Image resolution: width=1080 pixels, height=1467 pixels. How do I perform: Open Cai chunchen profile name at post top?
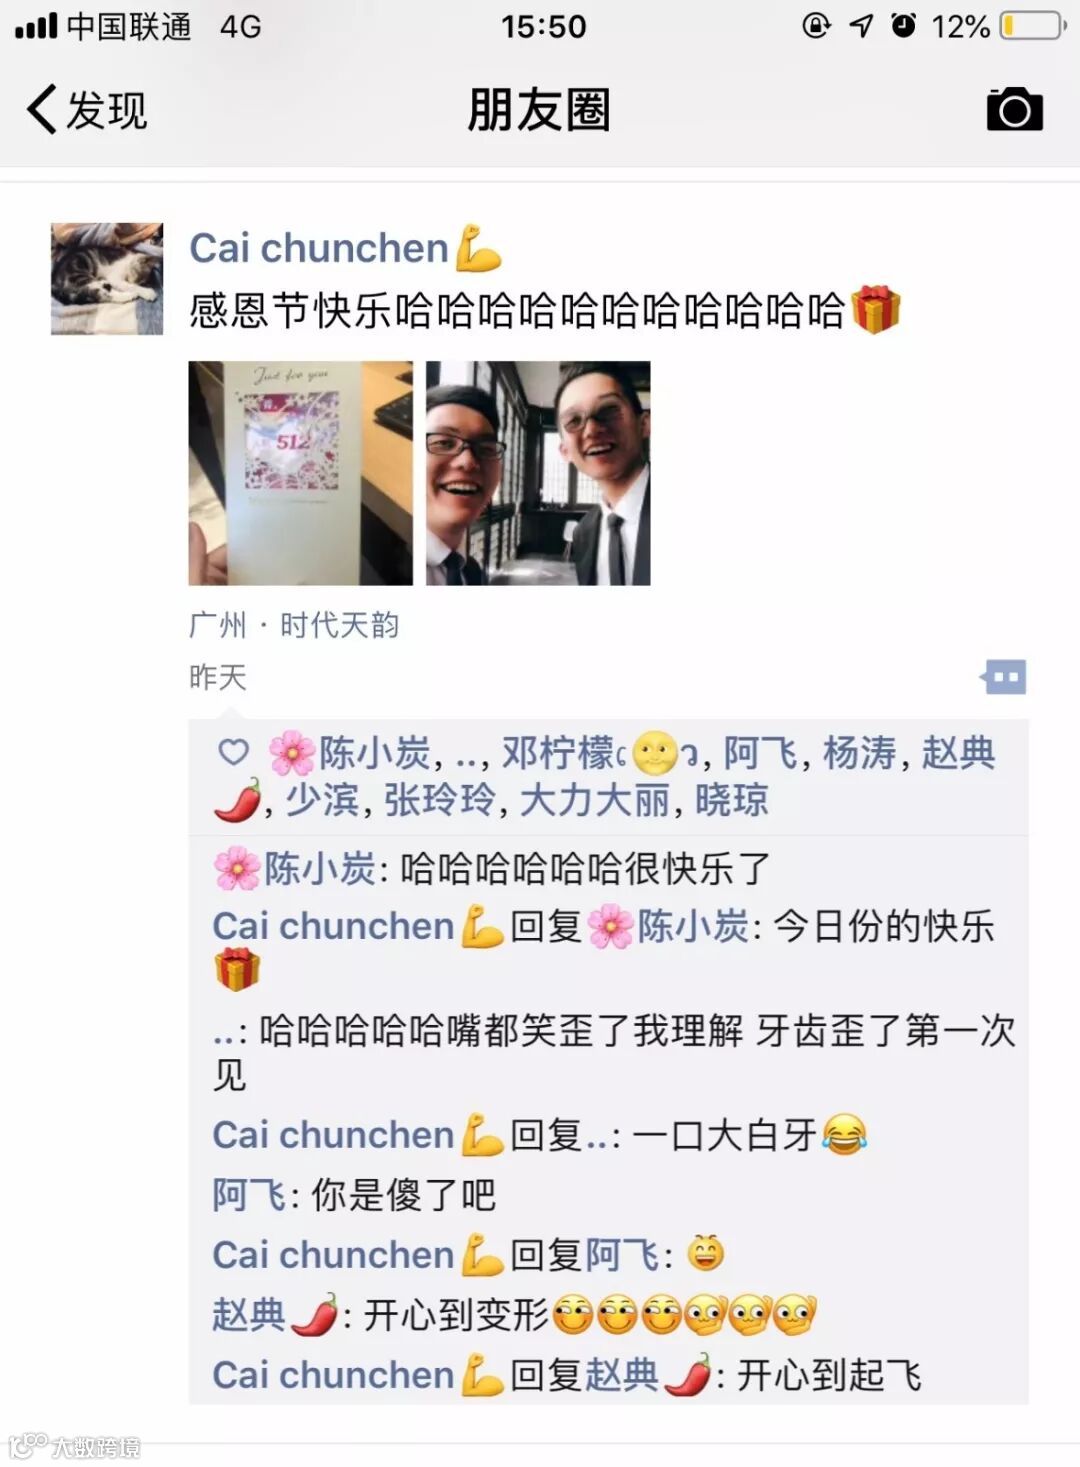345,248
